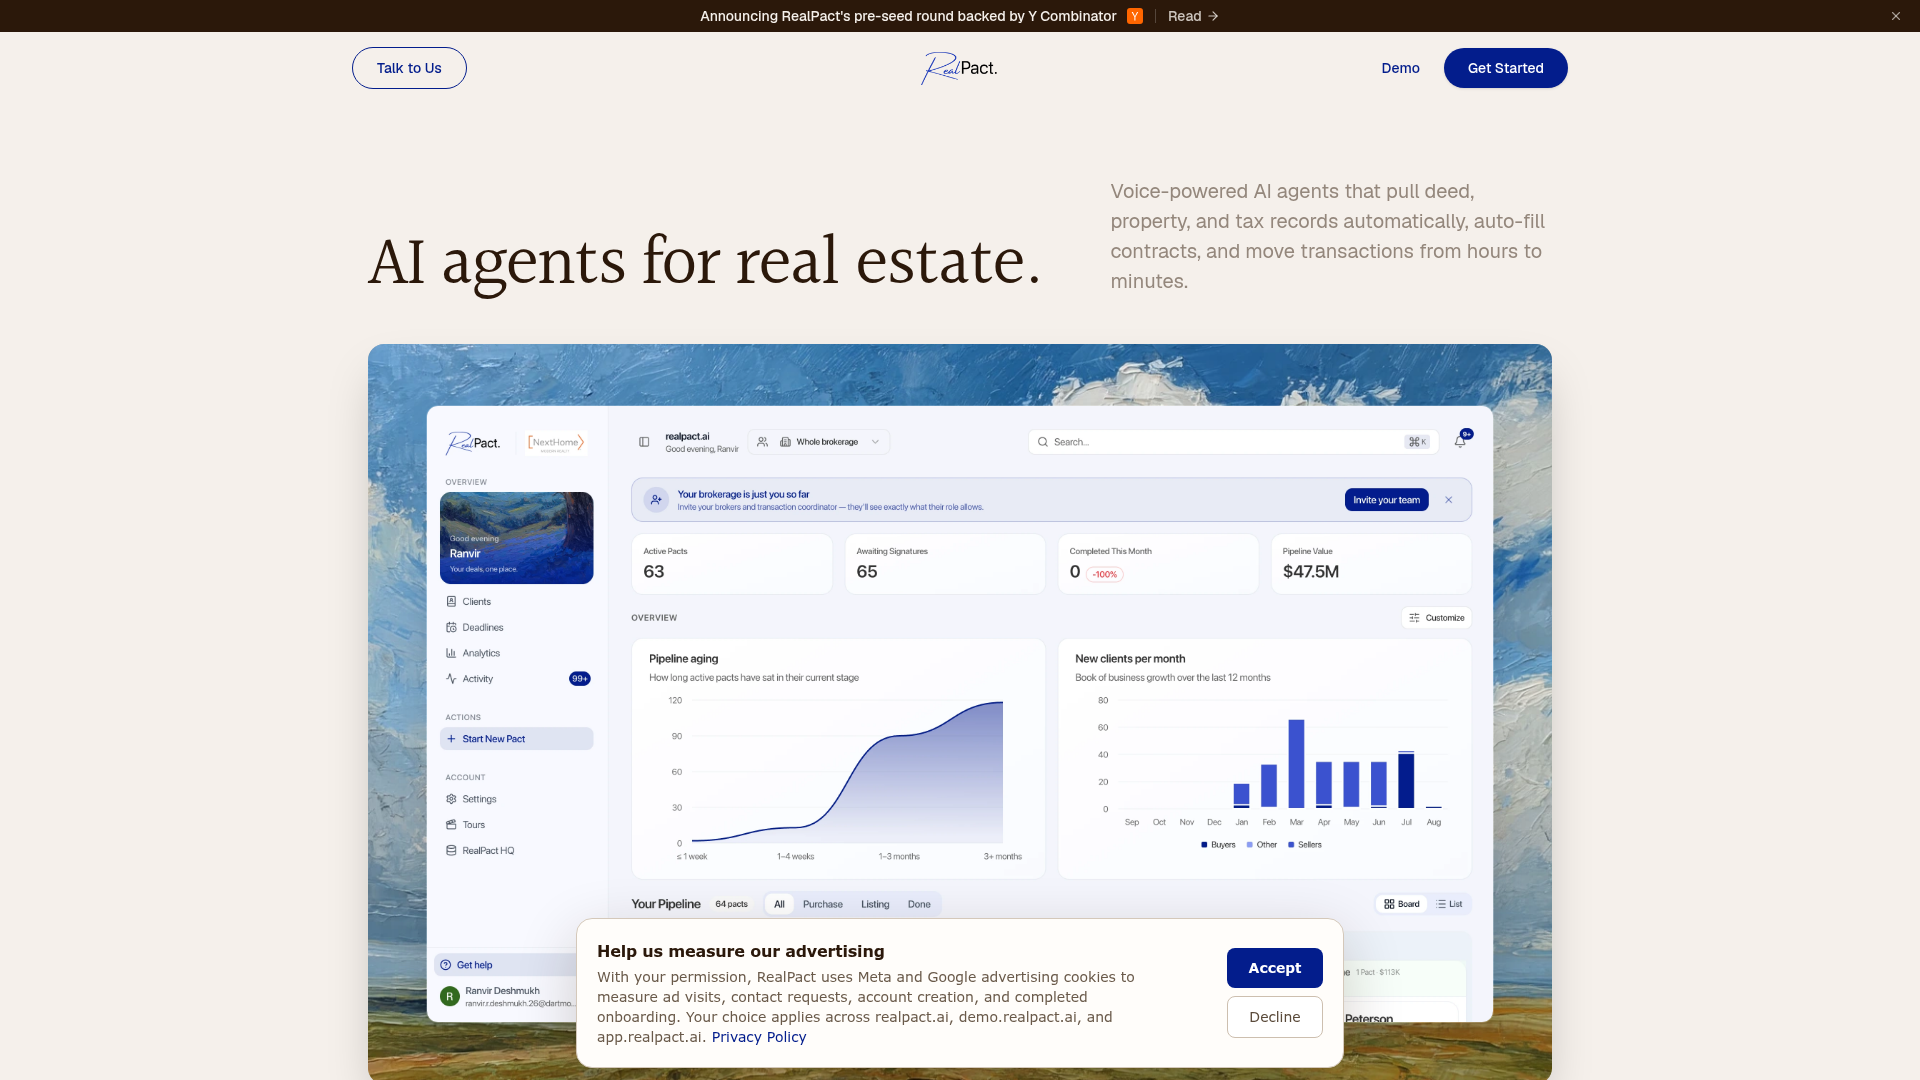Click the -100% change badge
Viewport: 1920px width, 1080px height.
[1105, 574]
